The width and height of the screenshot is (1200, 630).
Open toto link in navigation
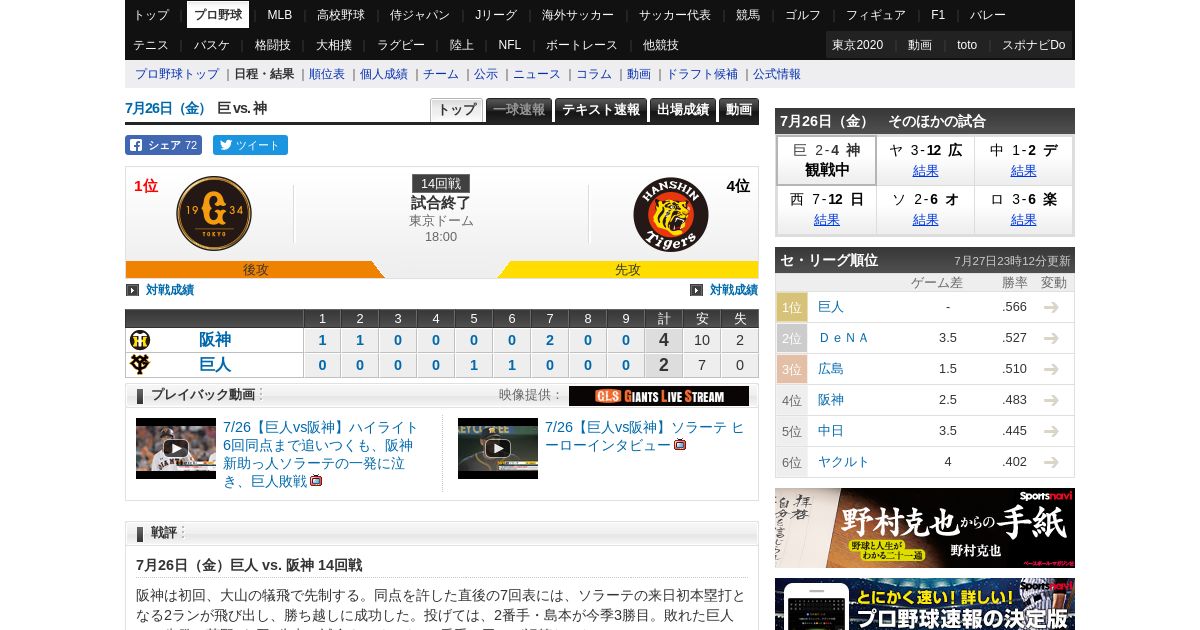(967, 45)
